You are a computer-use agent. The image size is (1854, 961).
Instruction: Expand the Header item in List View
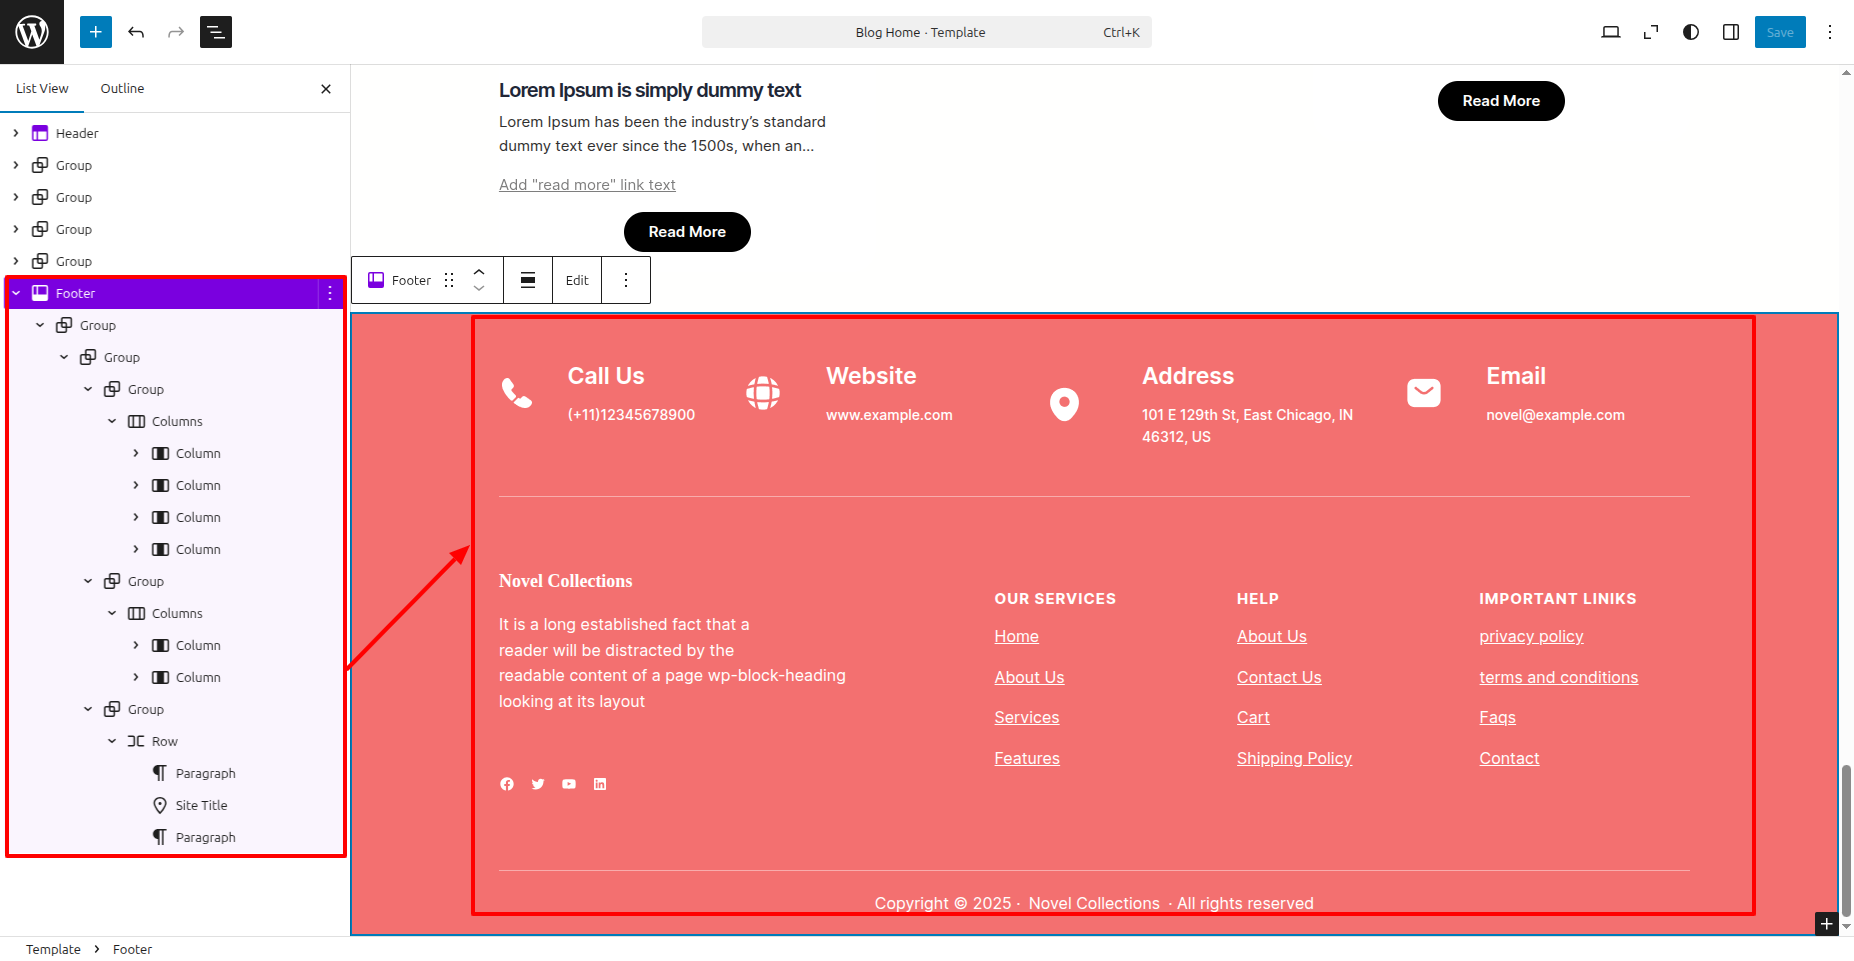pyautogui.click(x=16, y=133)
